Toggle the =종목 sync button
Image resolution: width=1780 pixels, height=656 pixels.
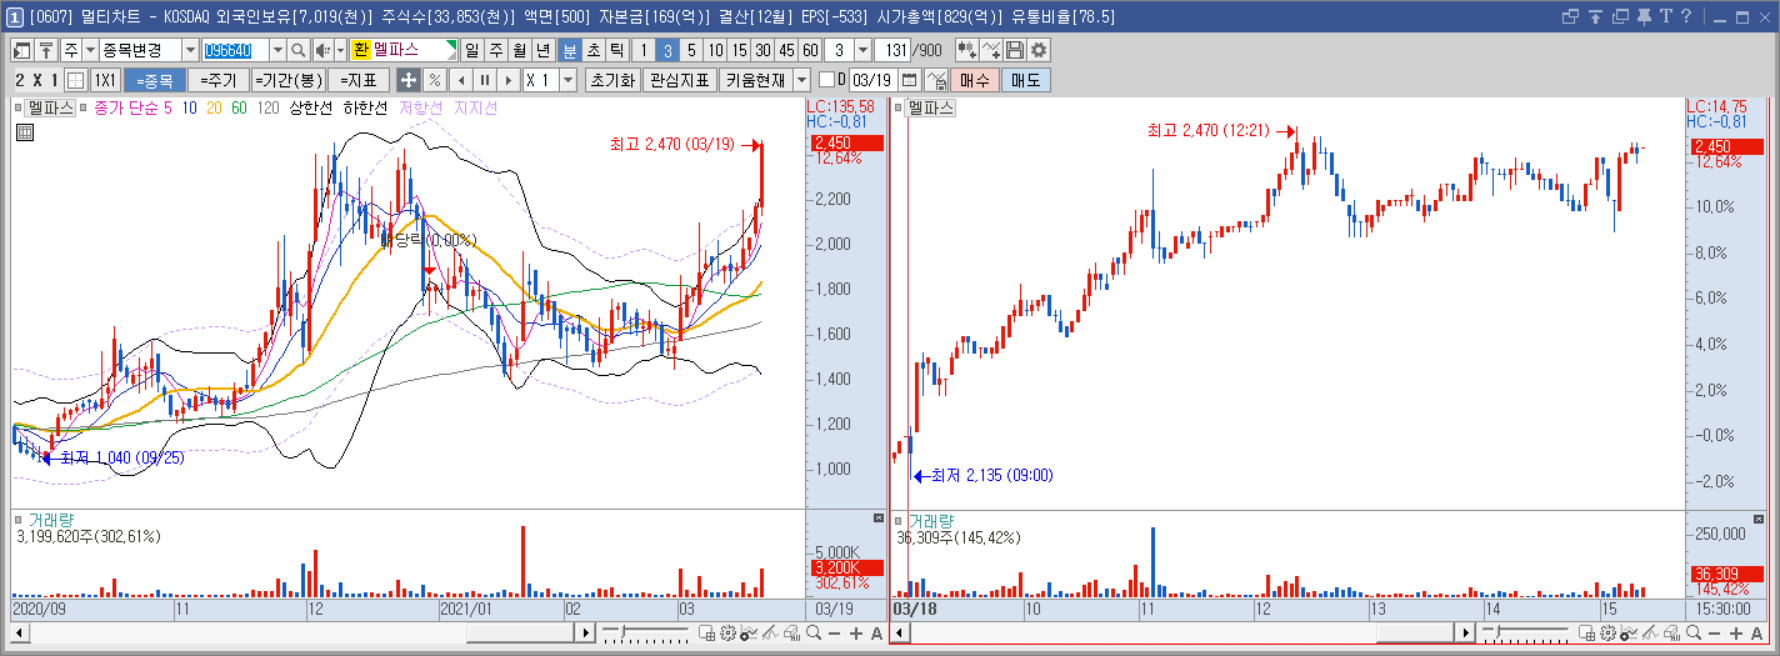(x=155, y=80)
